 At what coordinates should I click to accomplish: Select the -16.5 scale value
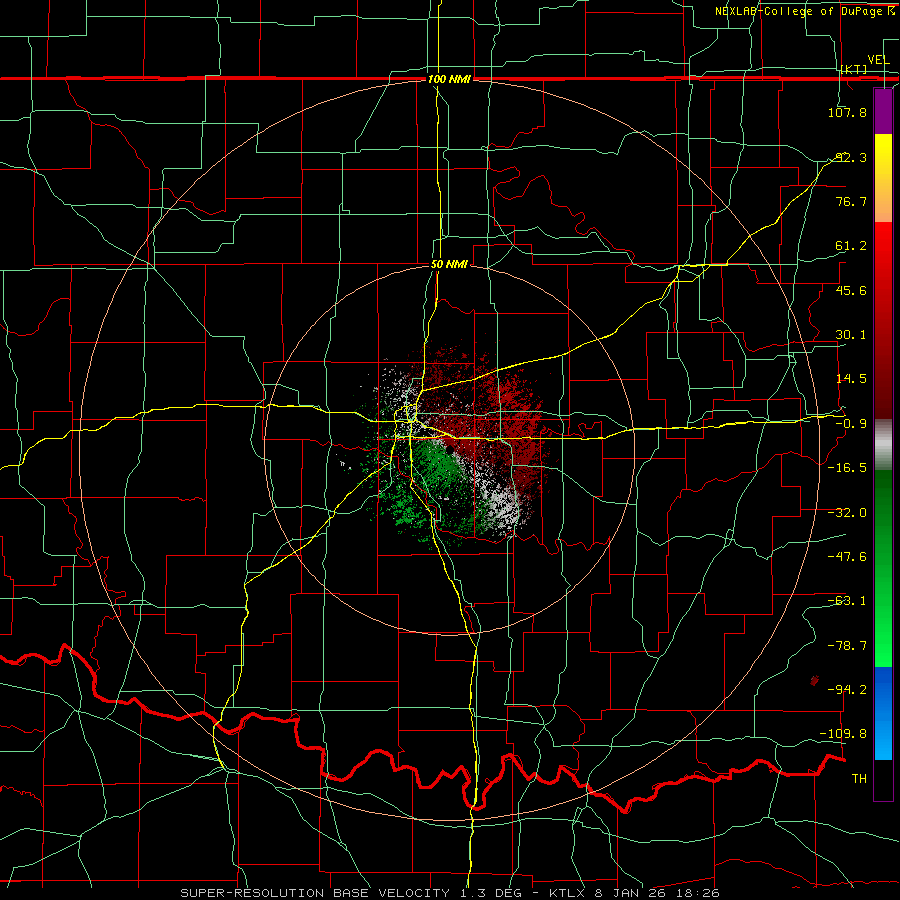click(847, 468)
